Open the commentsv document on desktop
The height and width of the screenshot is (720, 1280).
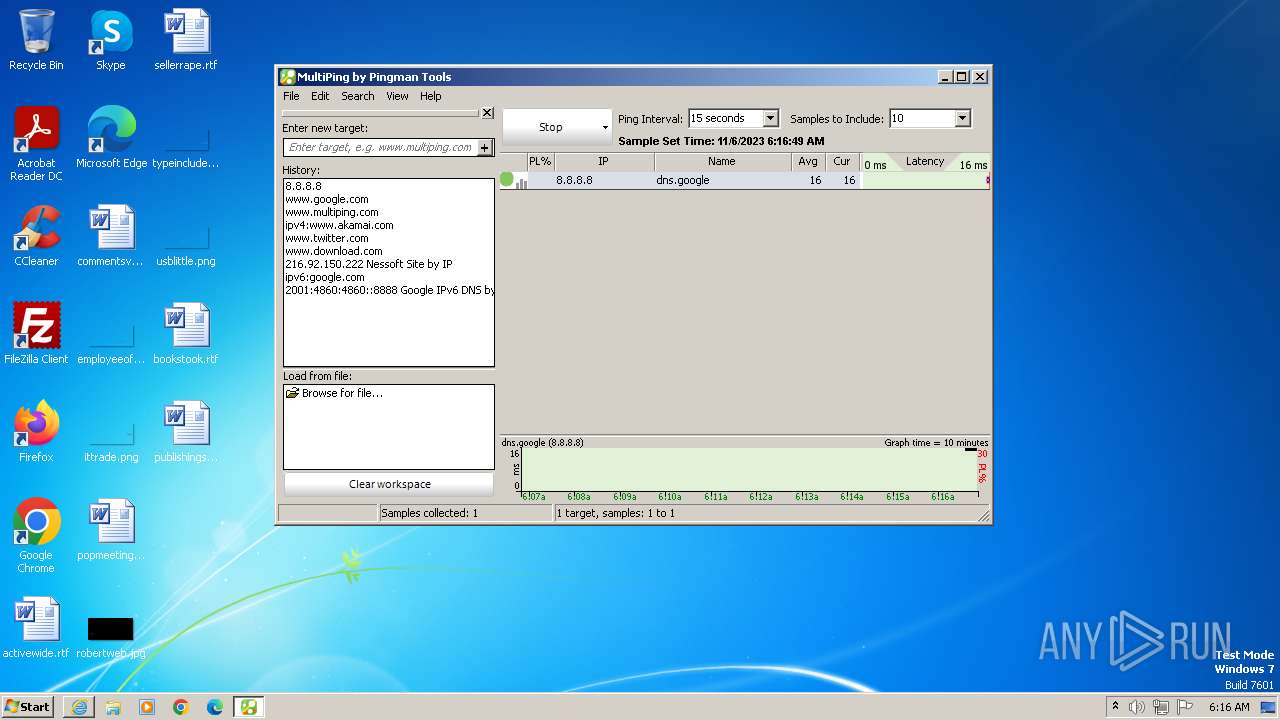[111, 236]
